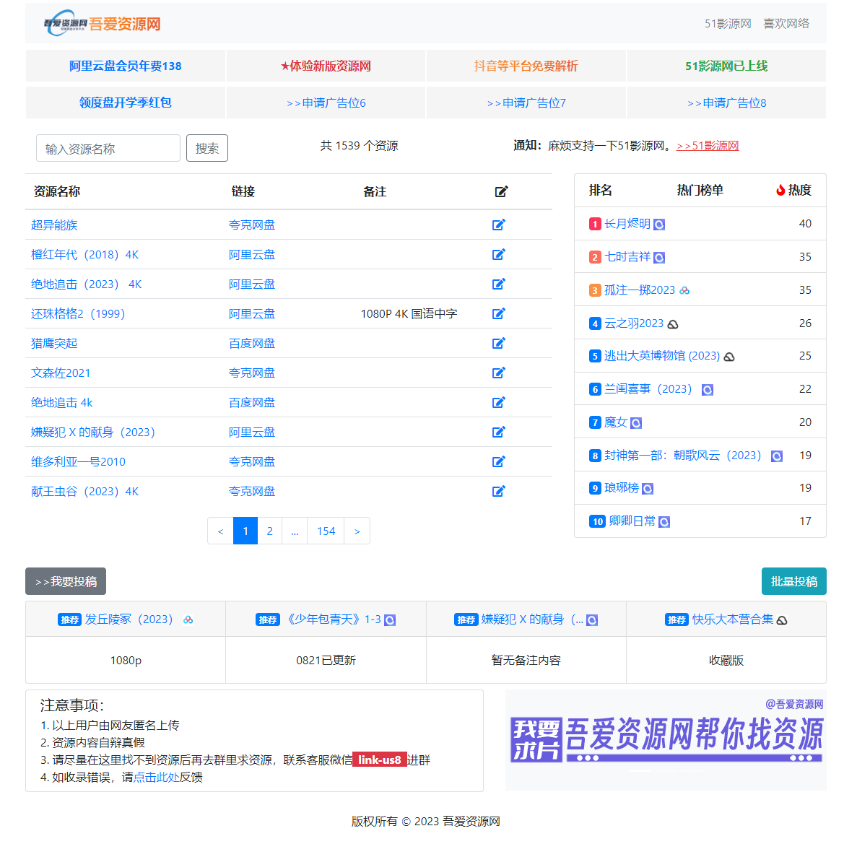Image resolution: width=848 pixels, height=857 pixels.
Task: Click the 我要求片 banner image
Action: [666, 740]
